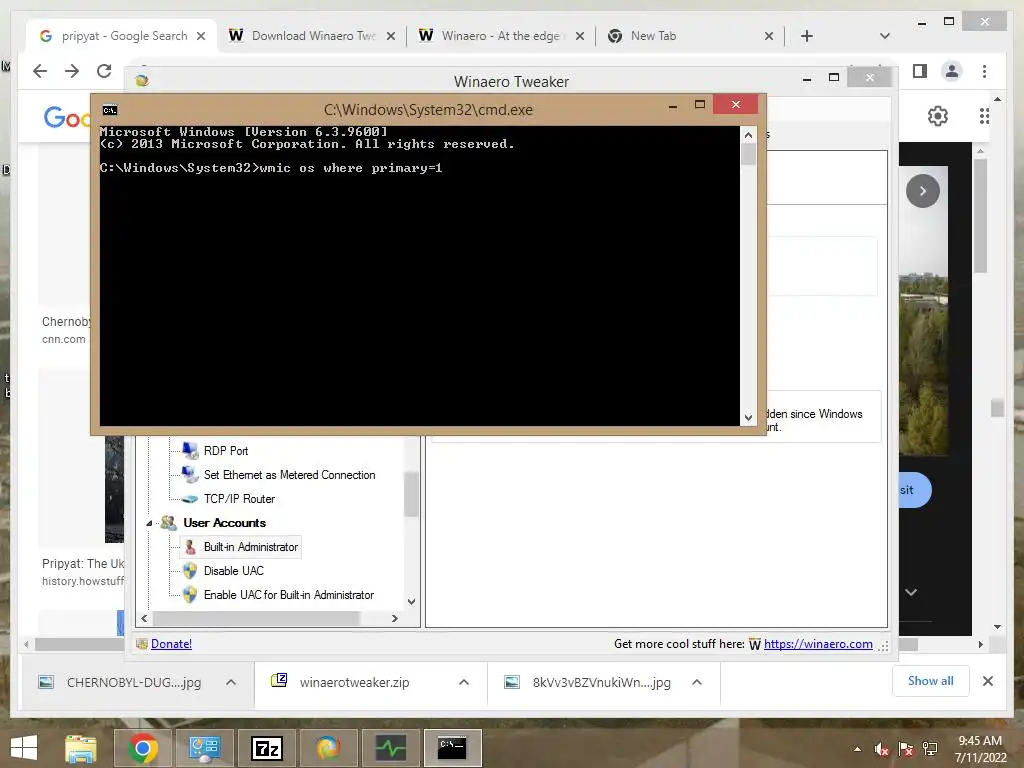Open the Disable UAC tweak
The height and width of the screenshot is (768, 1024).
[x=233, y=571]
